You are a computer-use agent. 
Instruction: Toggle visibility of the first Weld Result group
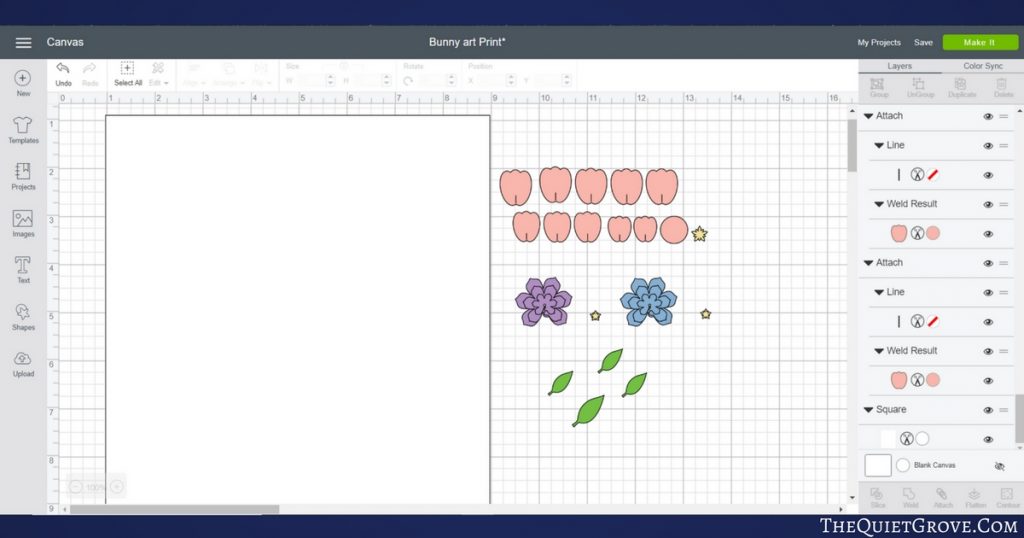pyautogui.click(x=988, y=204)
